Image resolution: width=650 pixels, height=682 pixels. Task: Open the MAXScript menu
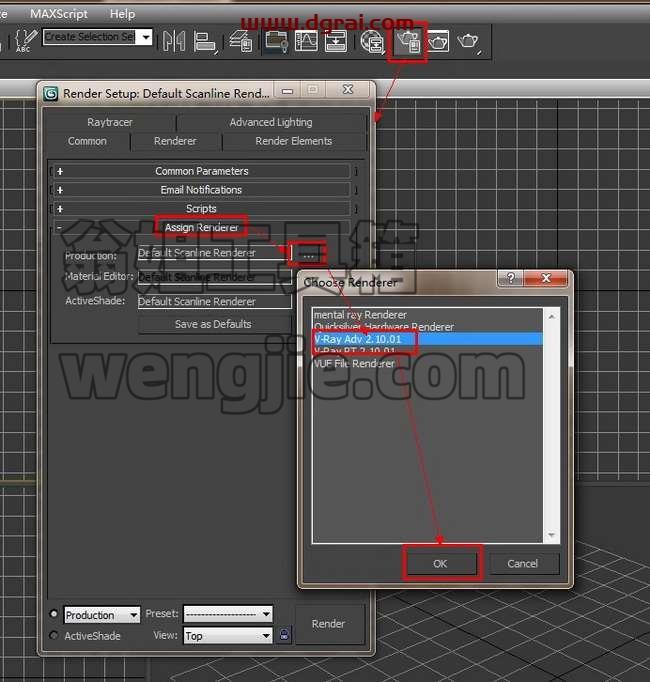pos(59,14)
